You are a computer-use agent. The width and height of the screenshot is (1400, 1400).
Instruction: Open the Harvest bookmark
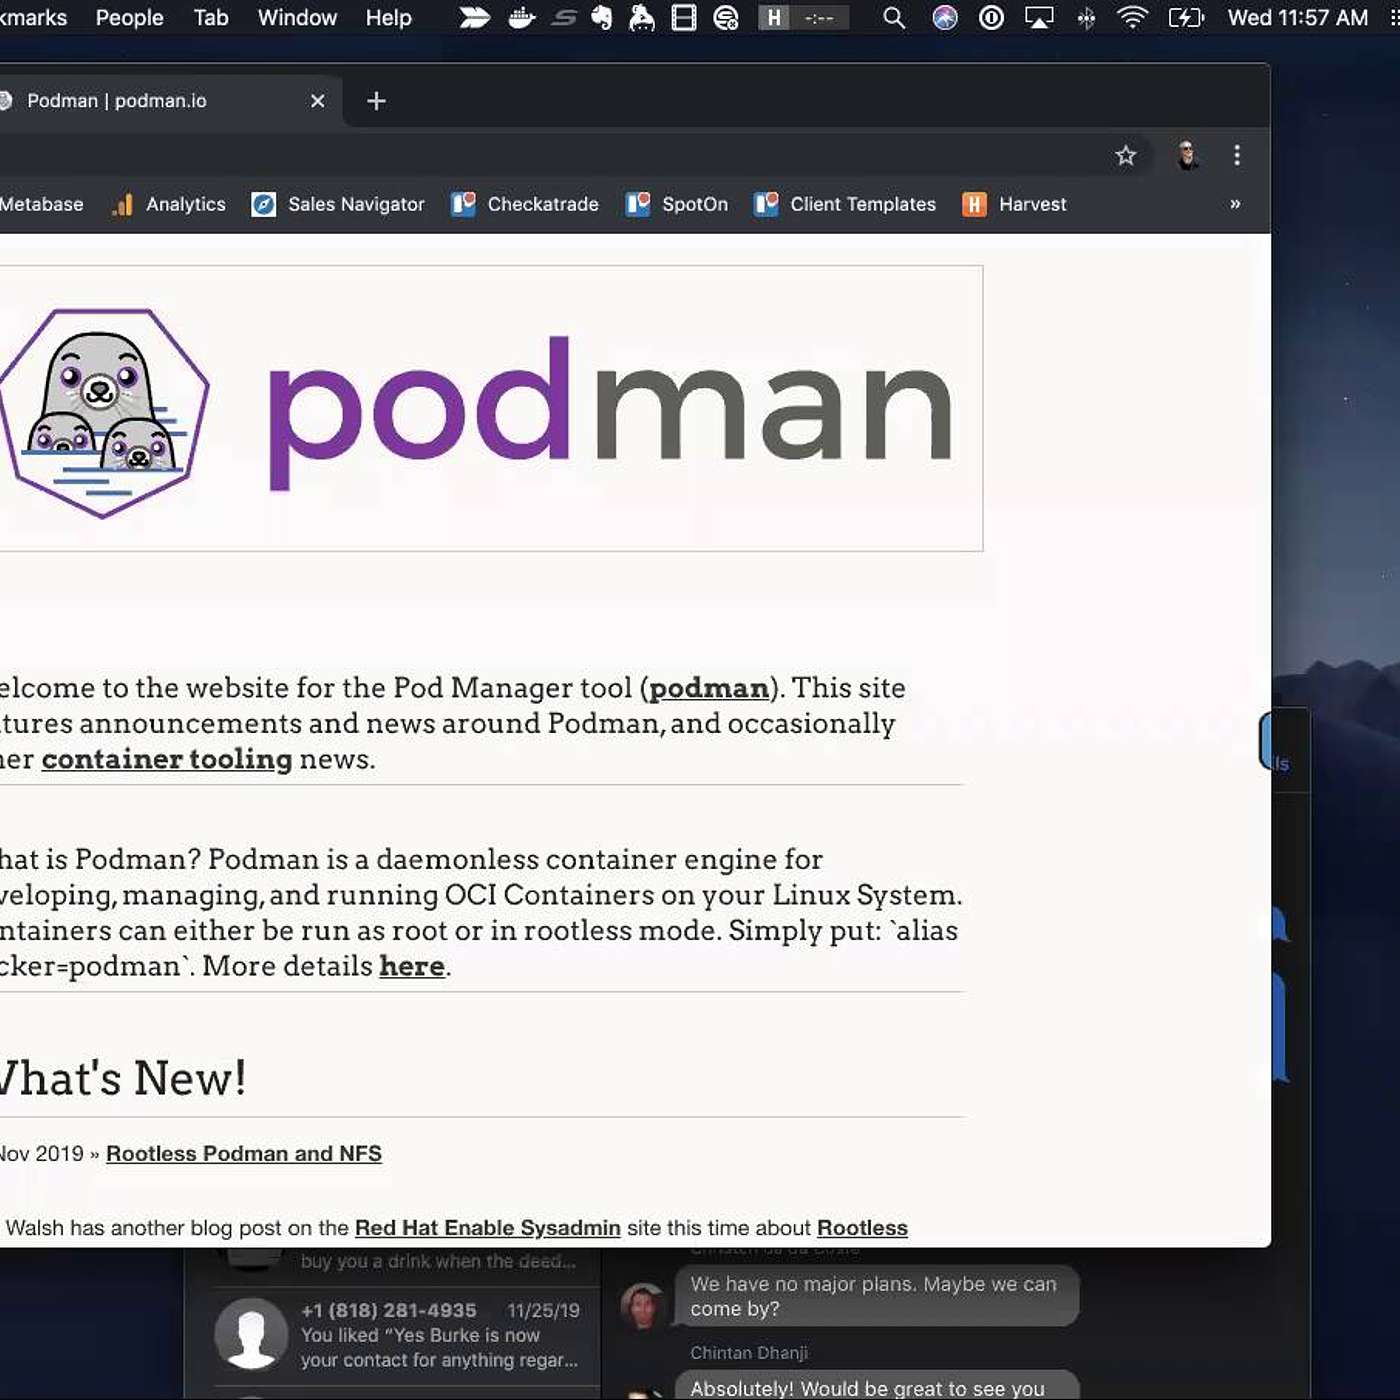point(1014,204)
